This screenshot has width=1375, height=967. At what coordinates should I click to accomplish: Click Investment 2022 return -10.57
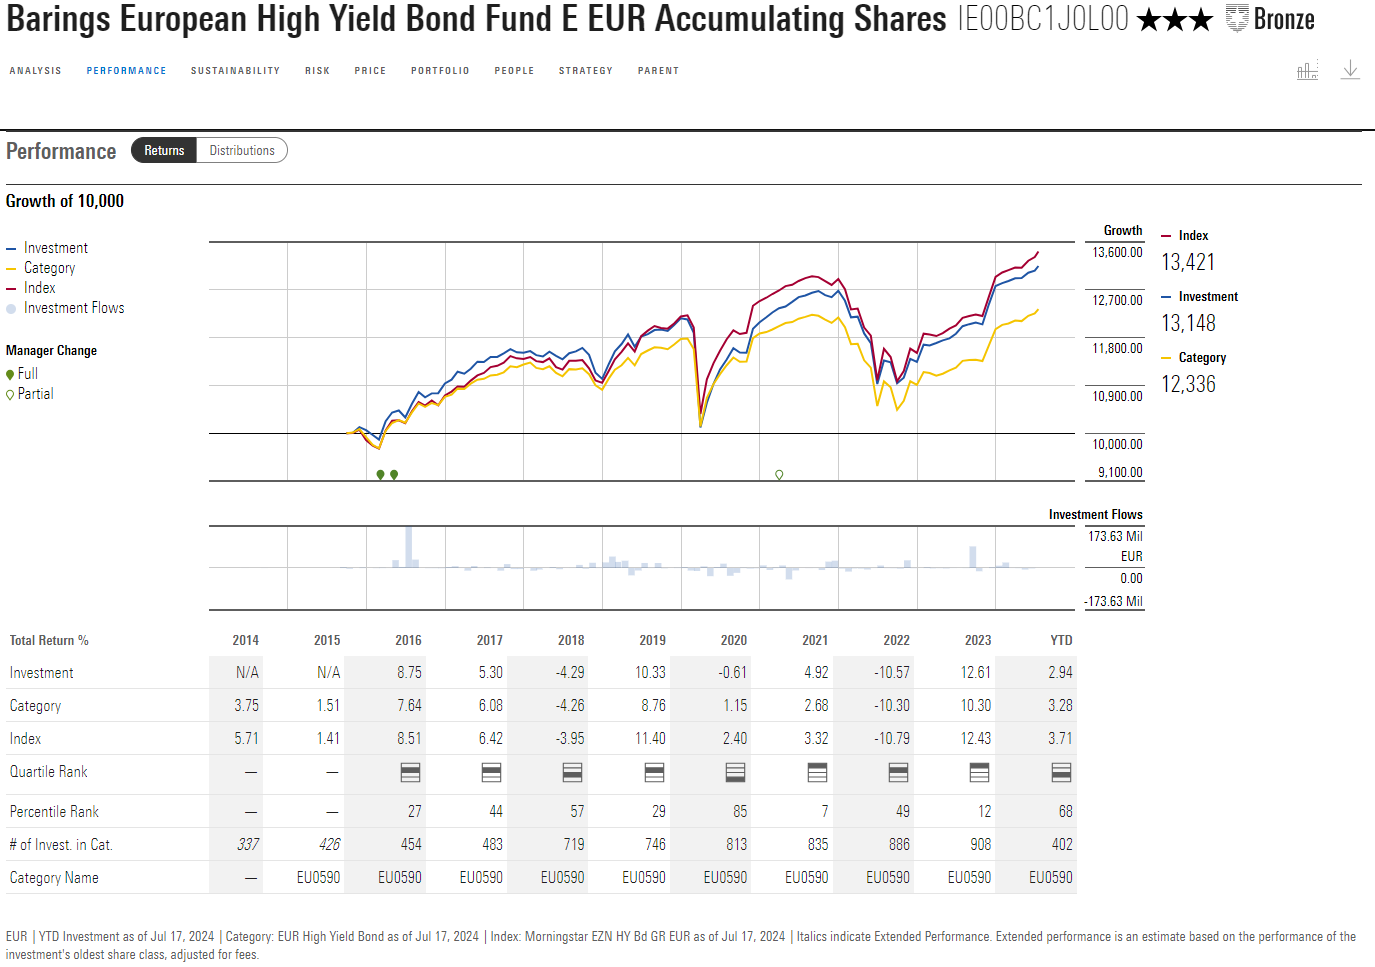coord(892,673)
